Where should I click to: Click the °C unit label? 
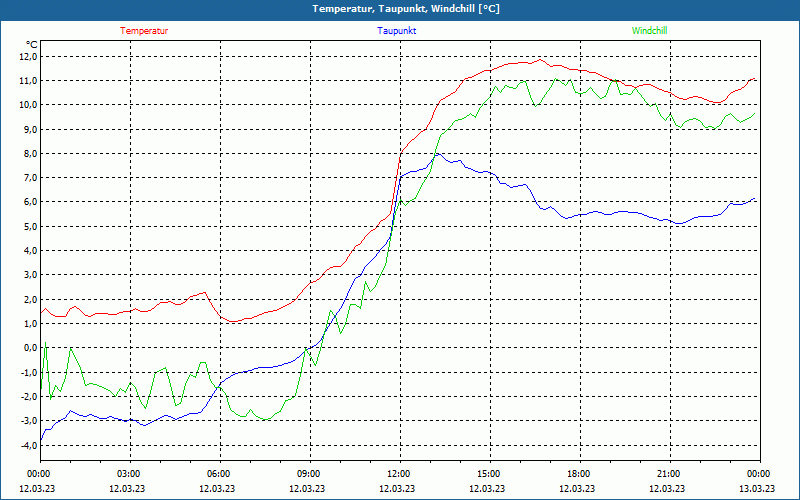point(32,45)
